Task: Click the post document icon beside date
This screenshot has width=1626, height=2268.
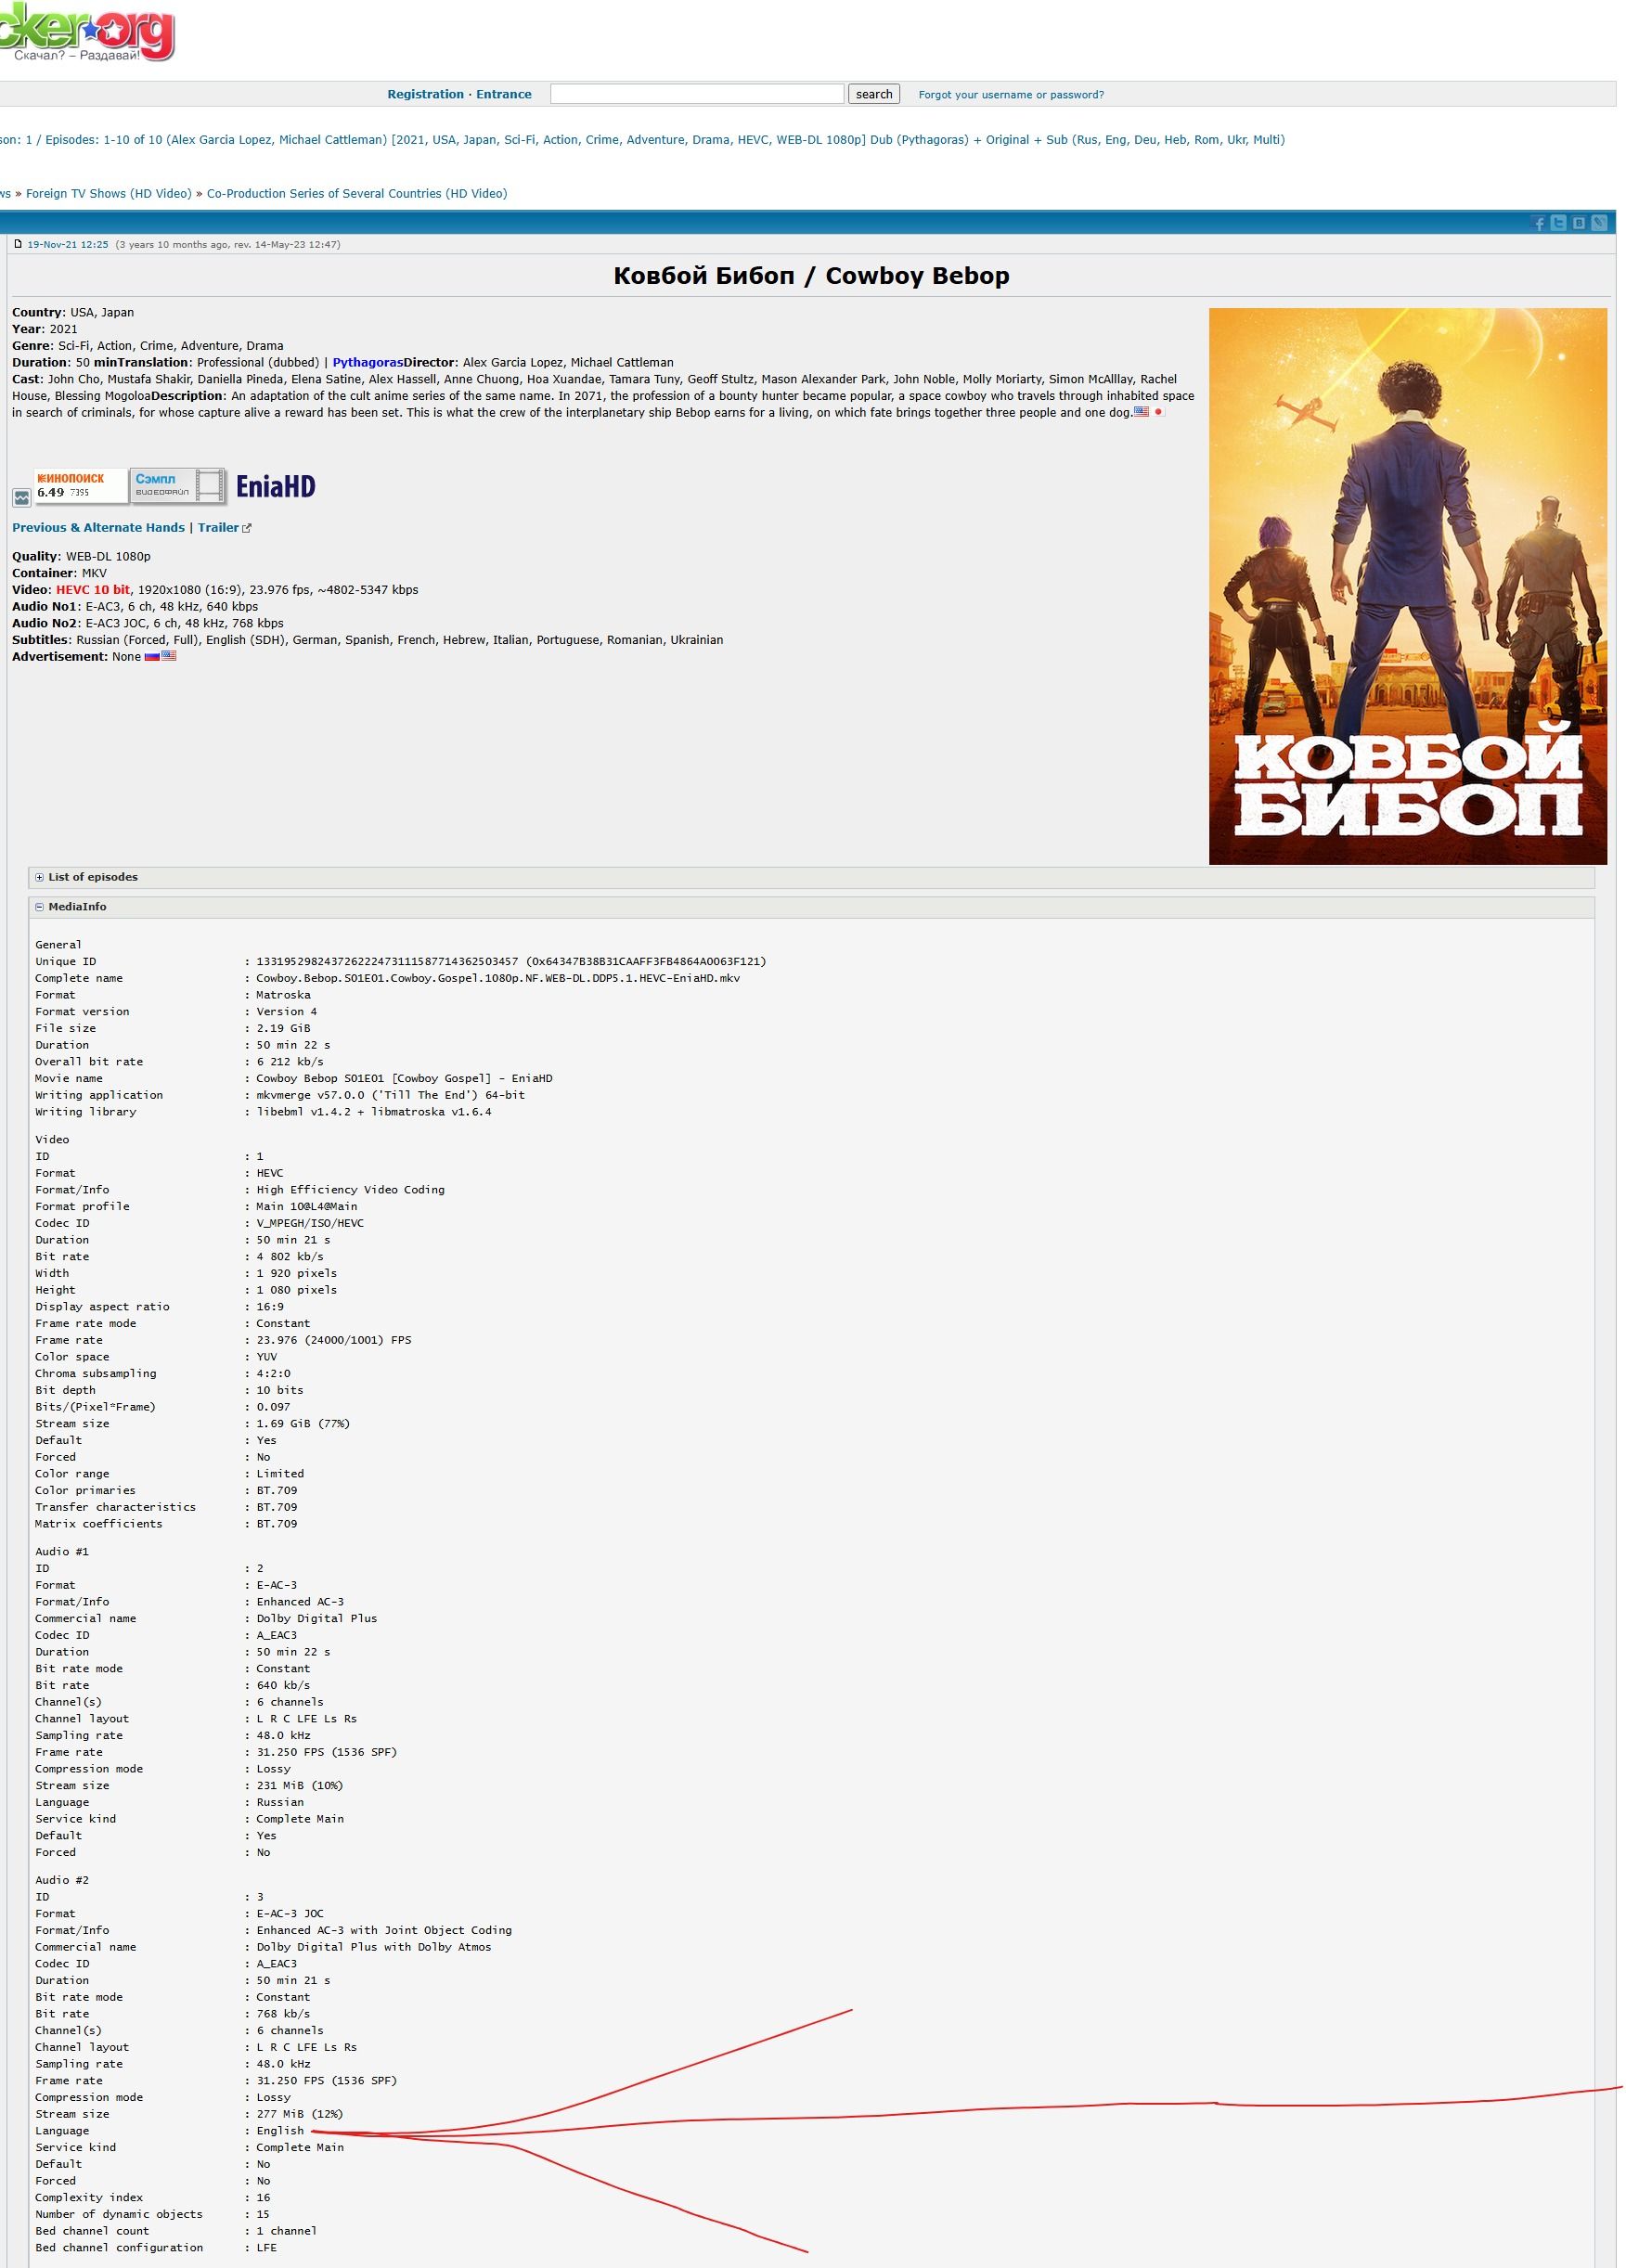Action: (18, 244)
